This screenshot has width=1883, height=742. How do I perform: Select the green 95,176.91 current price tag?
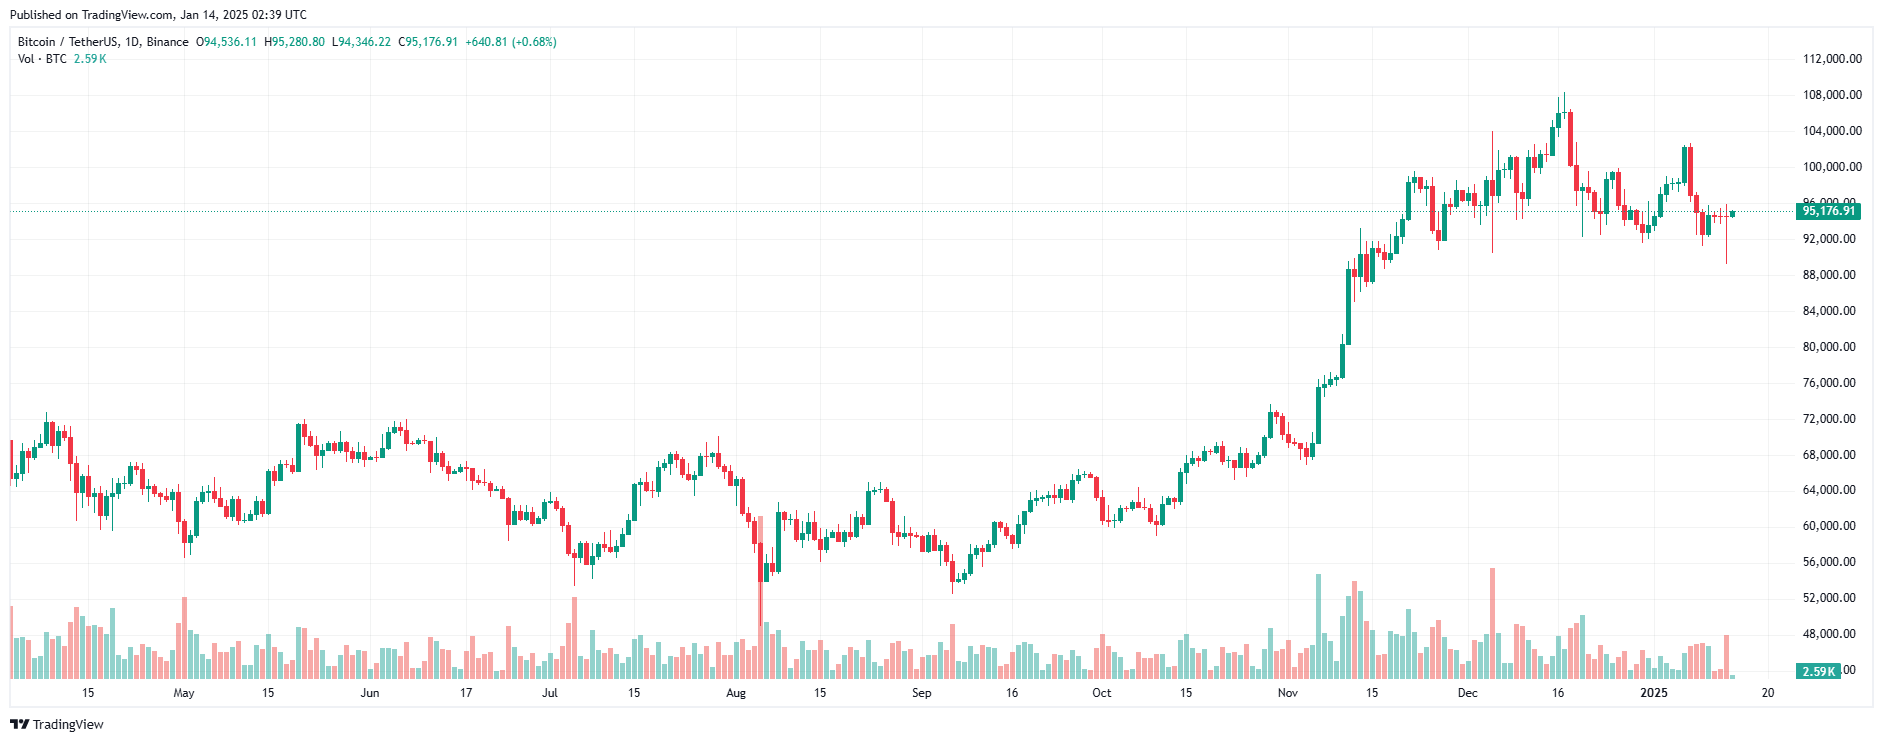pyautogui.click(x=1828, y=211)
